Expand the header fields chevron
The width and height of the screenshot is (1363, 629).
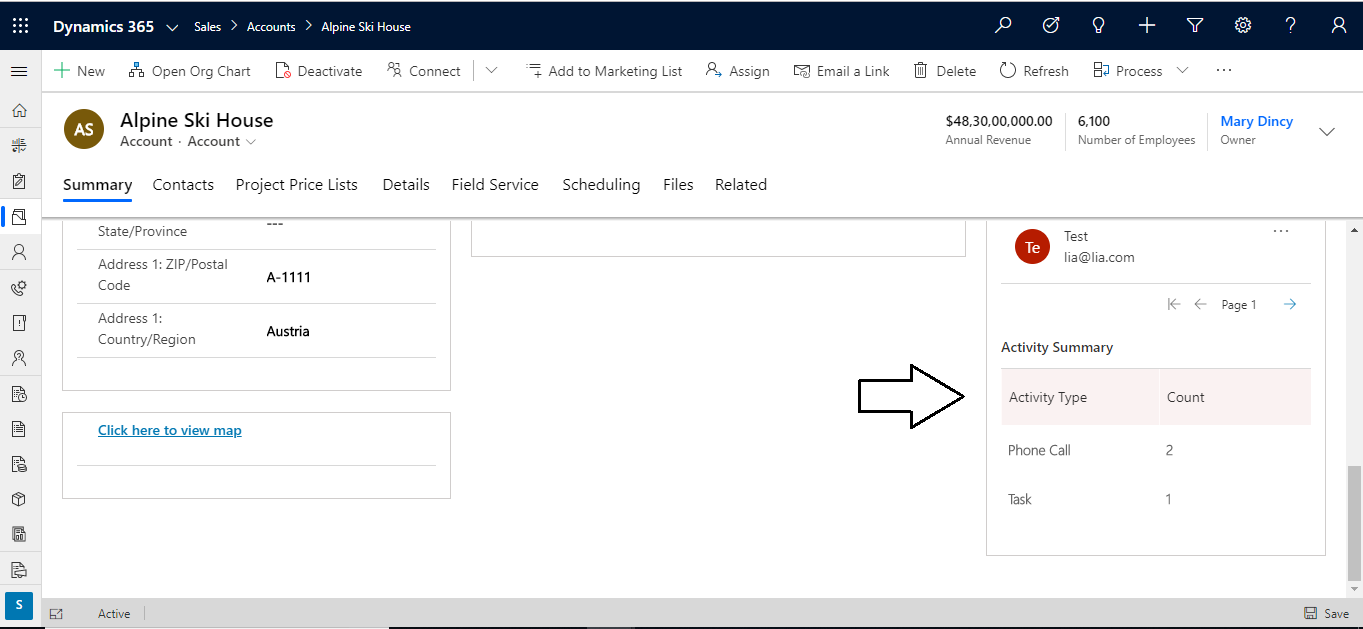pos(1327,131)
